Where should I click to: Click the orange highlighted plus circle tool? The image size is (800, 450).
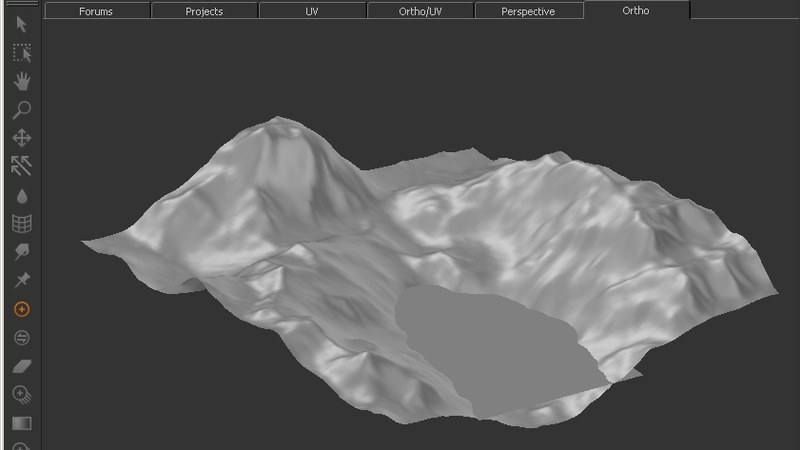(21, 310)
